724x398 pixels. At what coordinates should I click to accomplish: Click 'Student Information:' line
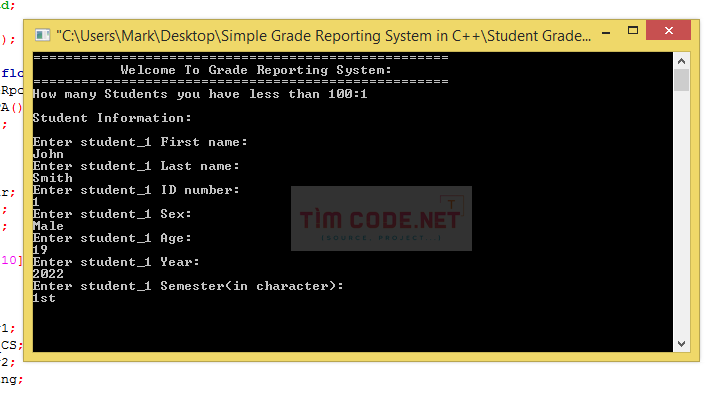point(112,118)
